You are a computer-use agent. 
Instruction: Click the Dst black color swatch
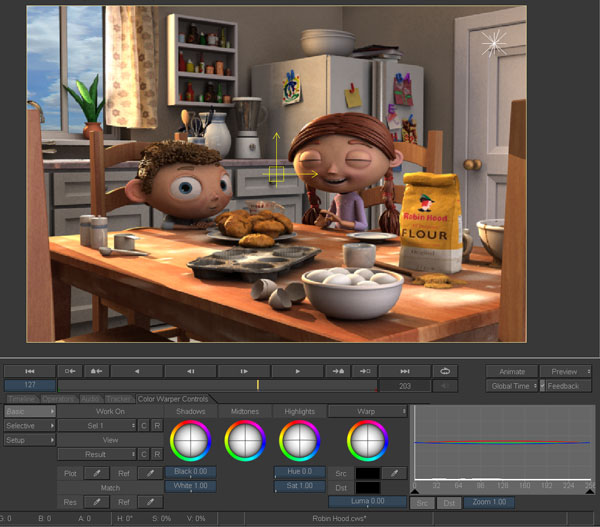click(x=368, y=488)
